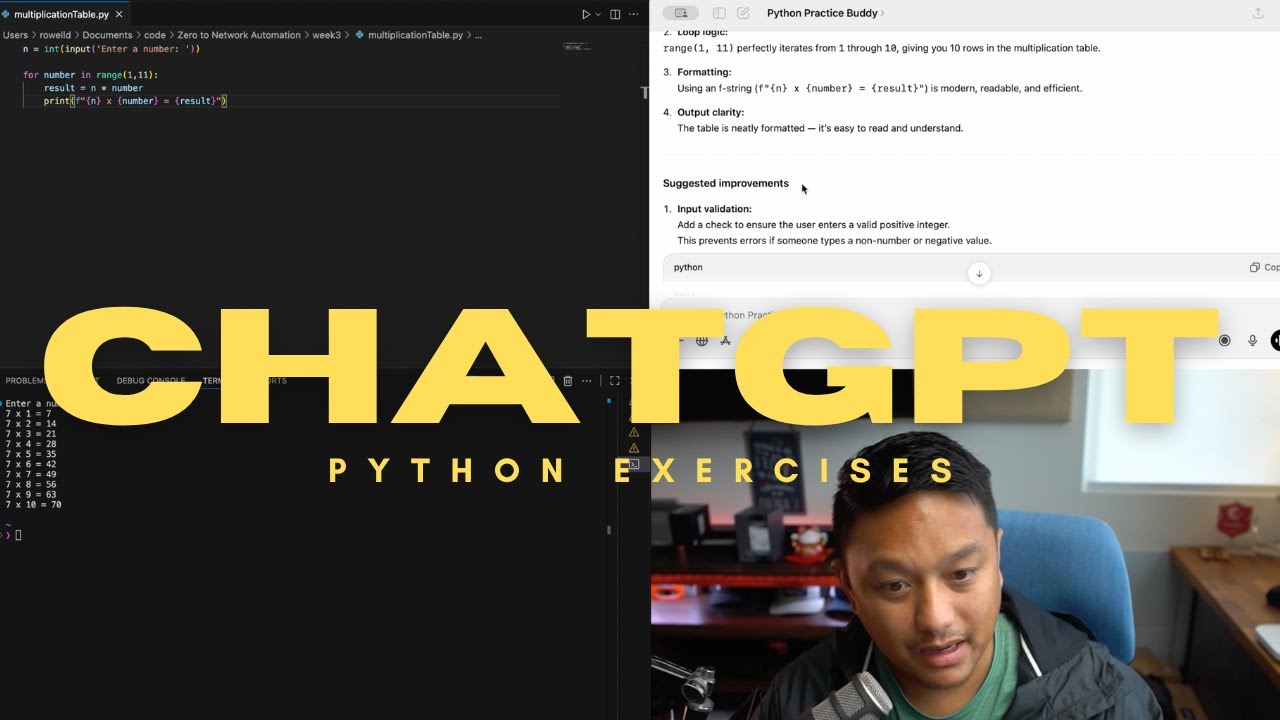Click the 'result = n * number' code line

93,88
